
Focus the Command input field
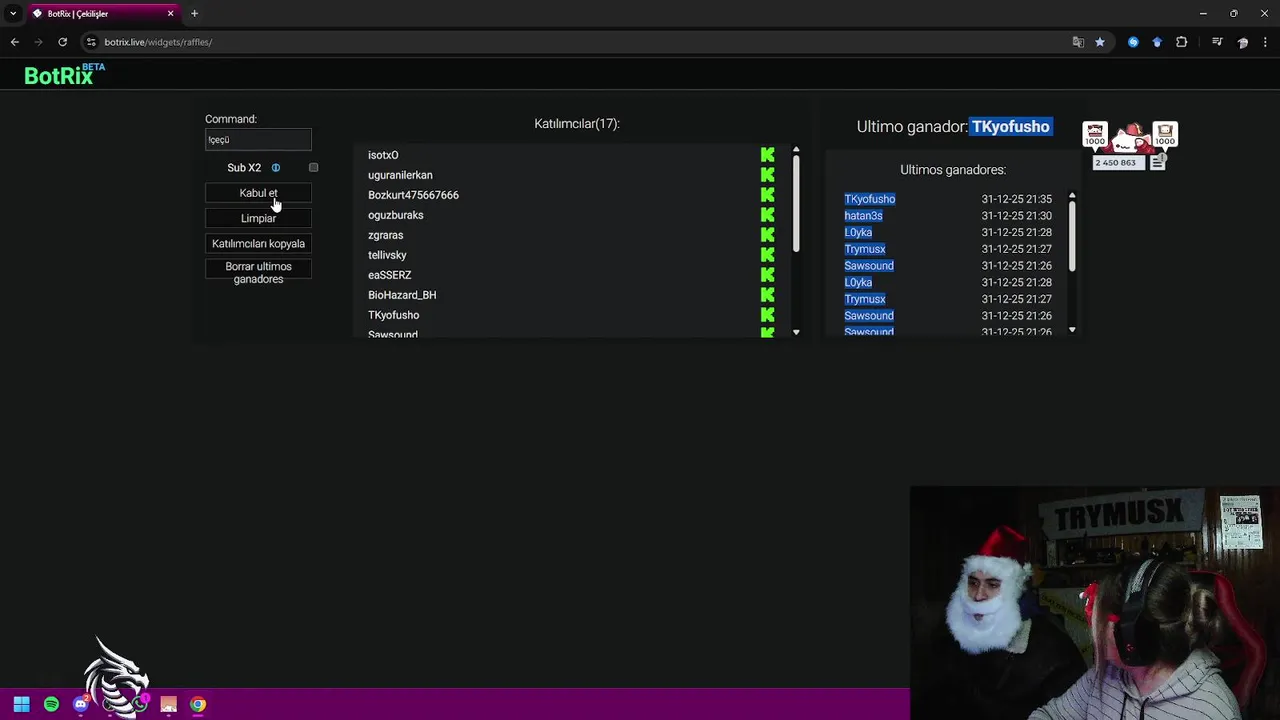point(258,140)
